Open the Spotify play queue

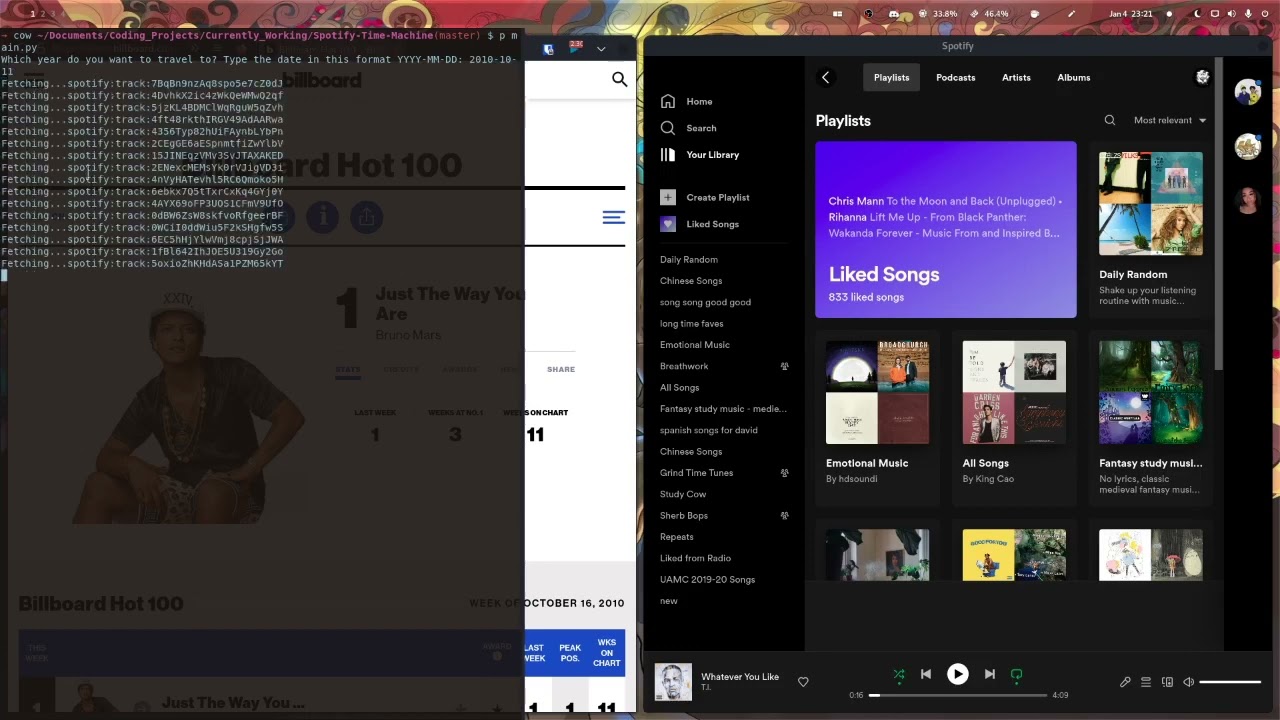[1146, 682]
